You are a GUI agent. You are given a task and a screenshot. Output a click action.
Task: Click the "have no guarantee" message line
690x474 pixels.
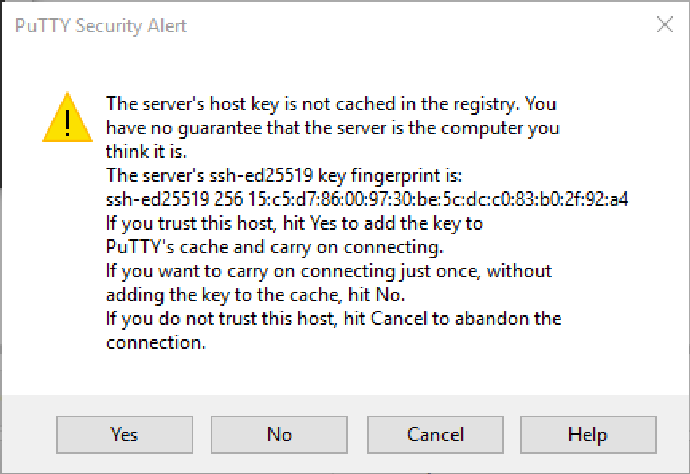[x=332, y=128]
